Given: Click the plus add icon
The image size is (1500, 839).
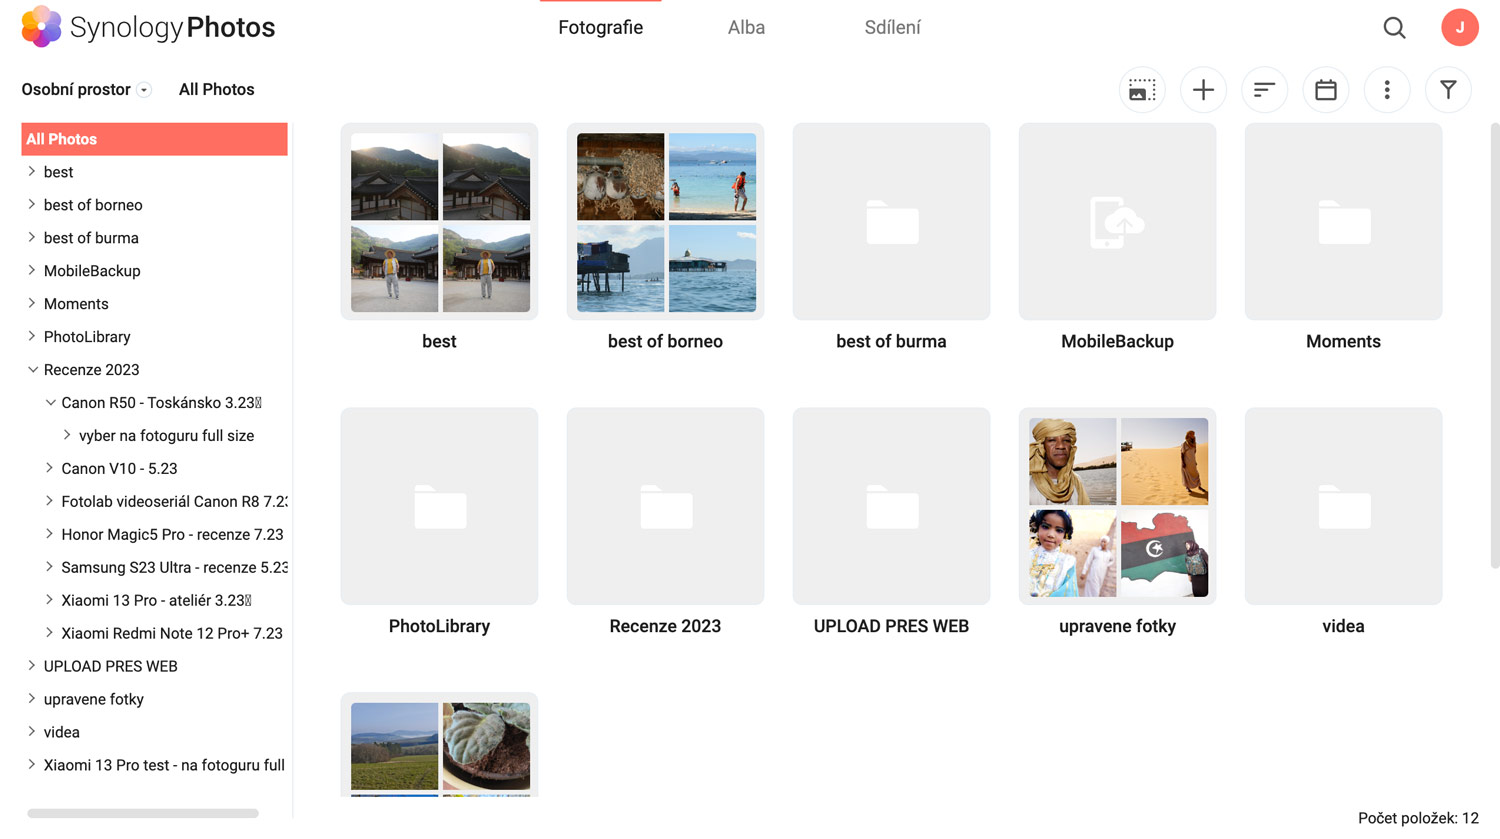Looking at the screenshot, I should coord(1203,90).
